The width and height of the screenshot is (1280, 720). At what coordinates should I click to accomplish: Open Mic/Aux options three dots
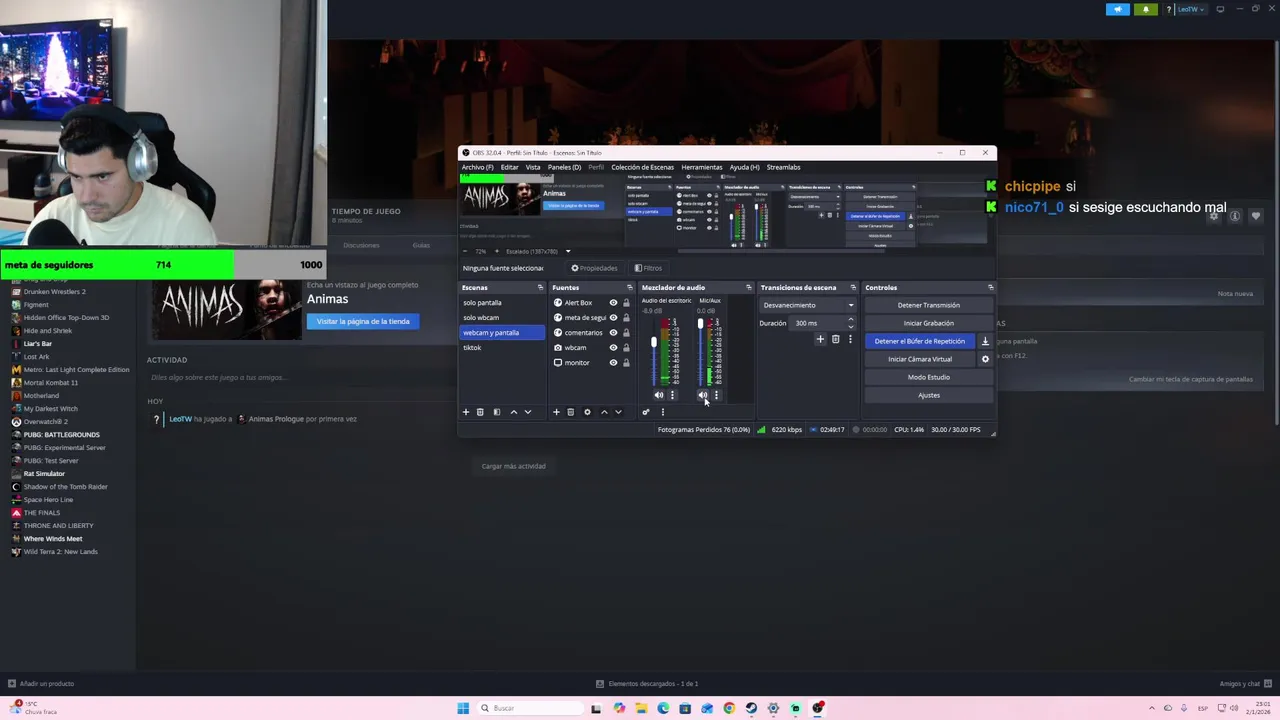coord(716,395)
